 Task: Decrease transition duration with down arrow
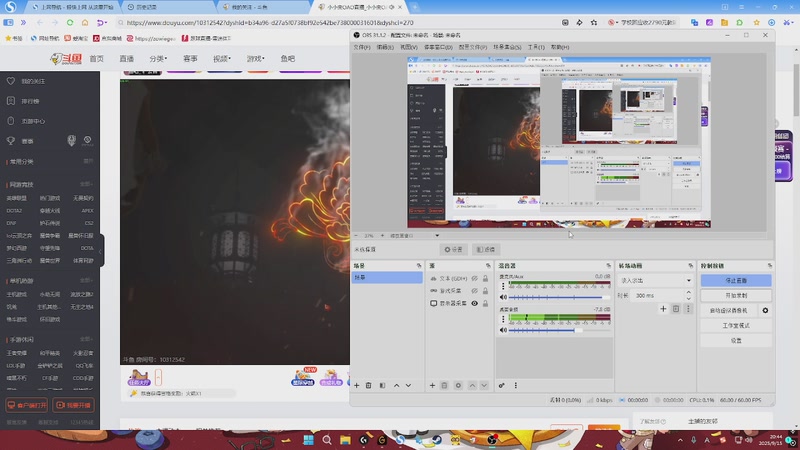688,298
